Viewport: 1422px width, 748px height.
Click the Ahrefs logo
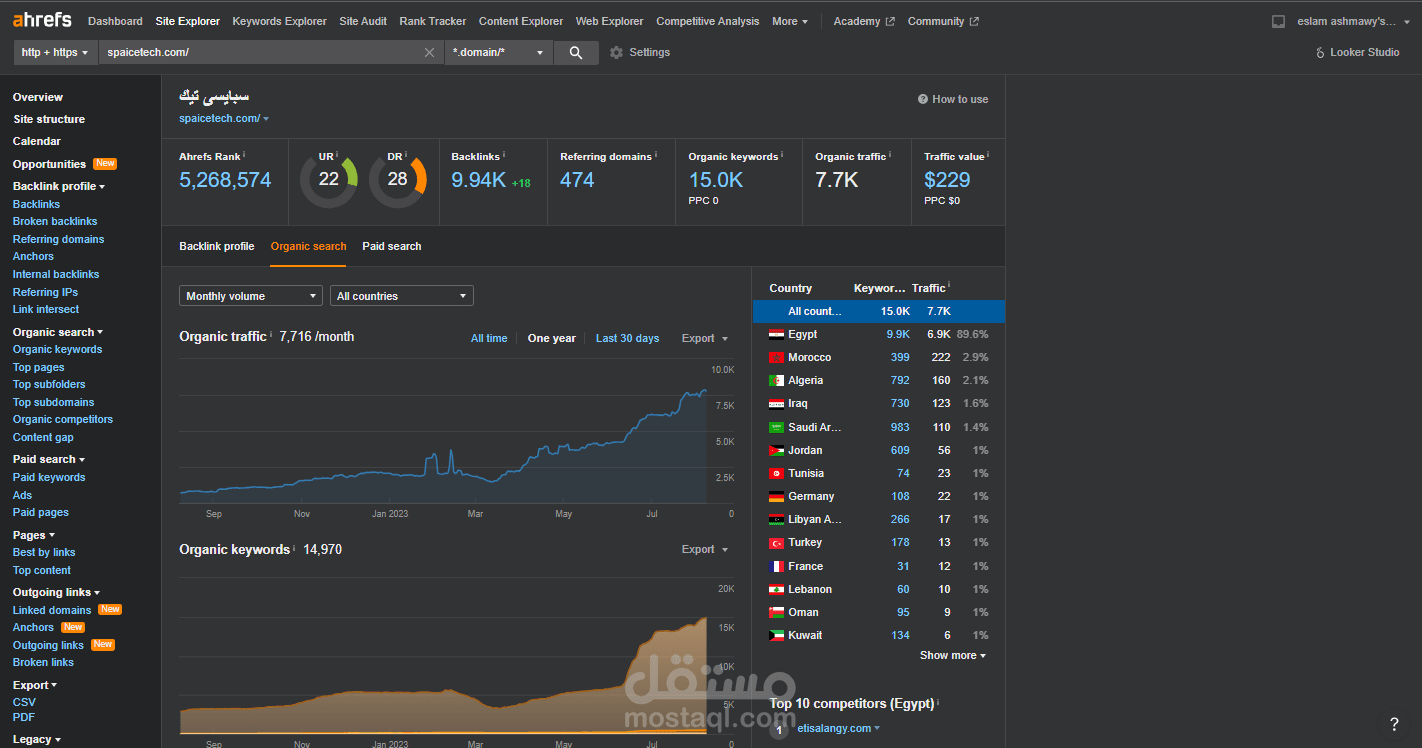(x=43, y=21)
